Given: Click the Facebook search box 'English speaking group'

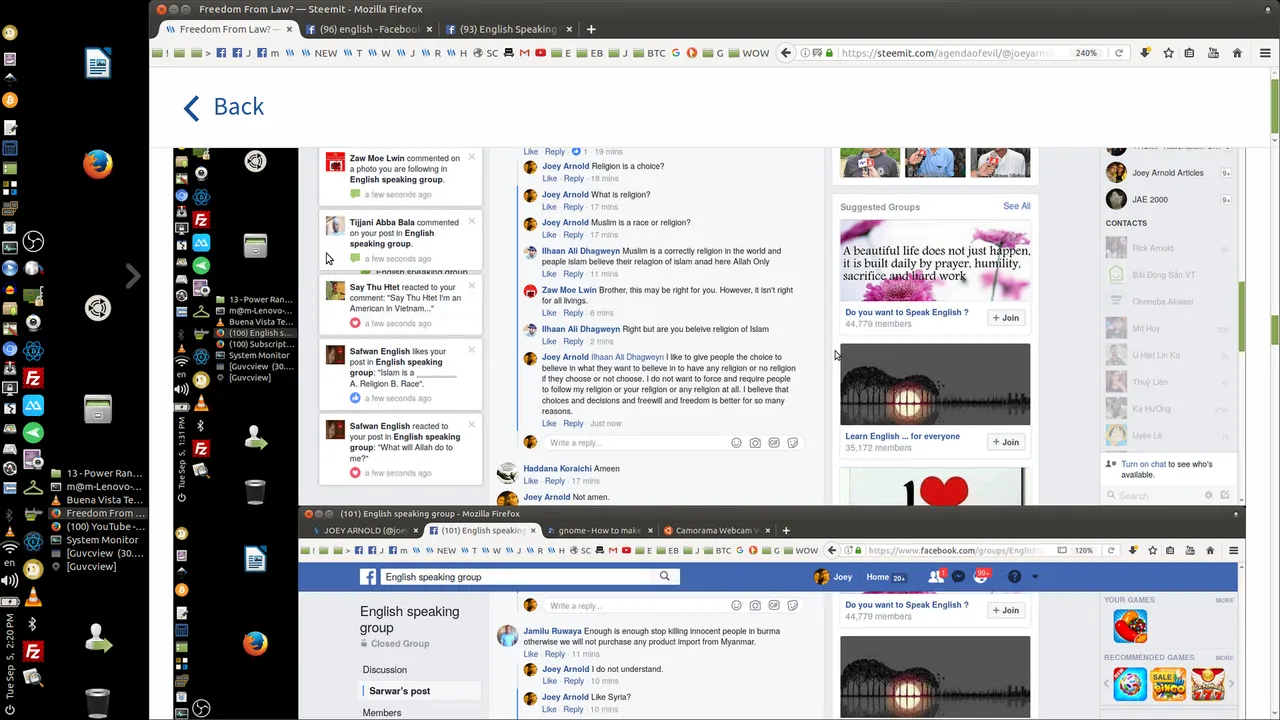Looking at the screenshot, I should pos(516,577).
